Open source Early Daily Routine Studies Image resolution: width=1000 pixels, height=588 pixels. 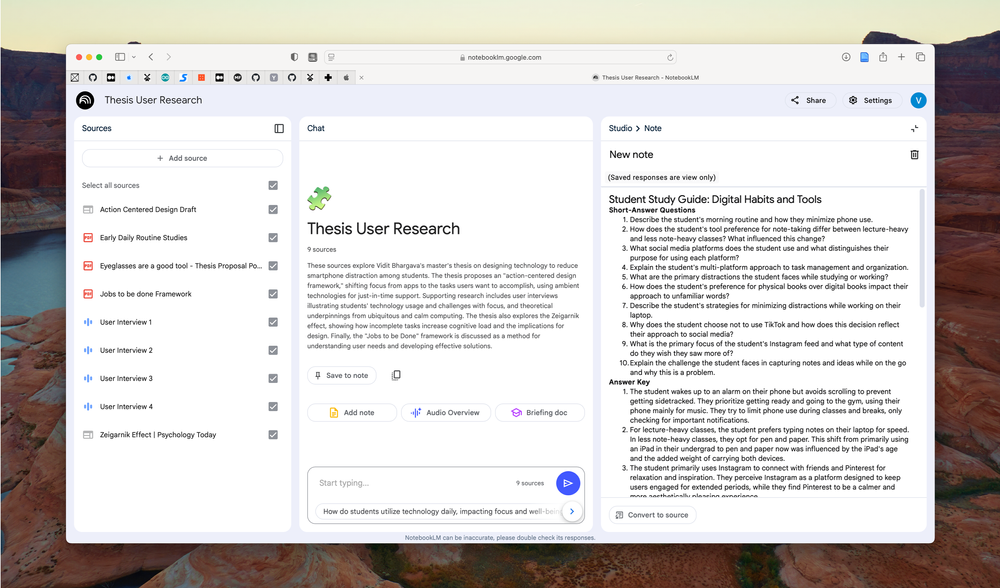[143, 238]
